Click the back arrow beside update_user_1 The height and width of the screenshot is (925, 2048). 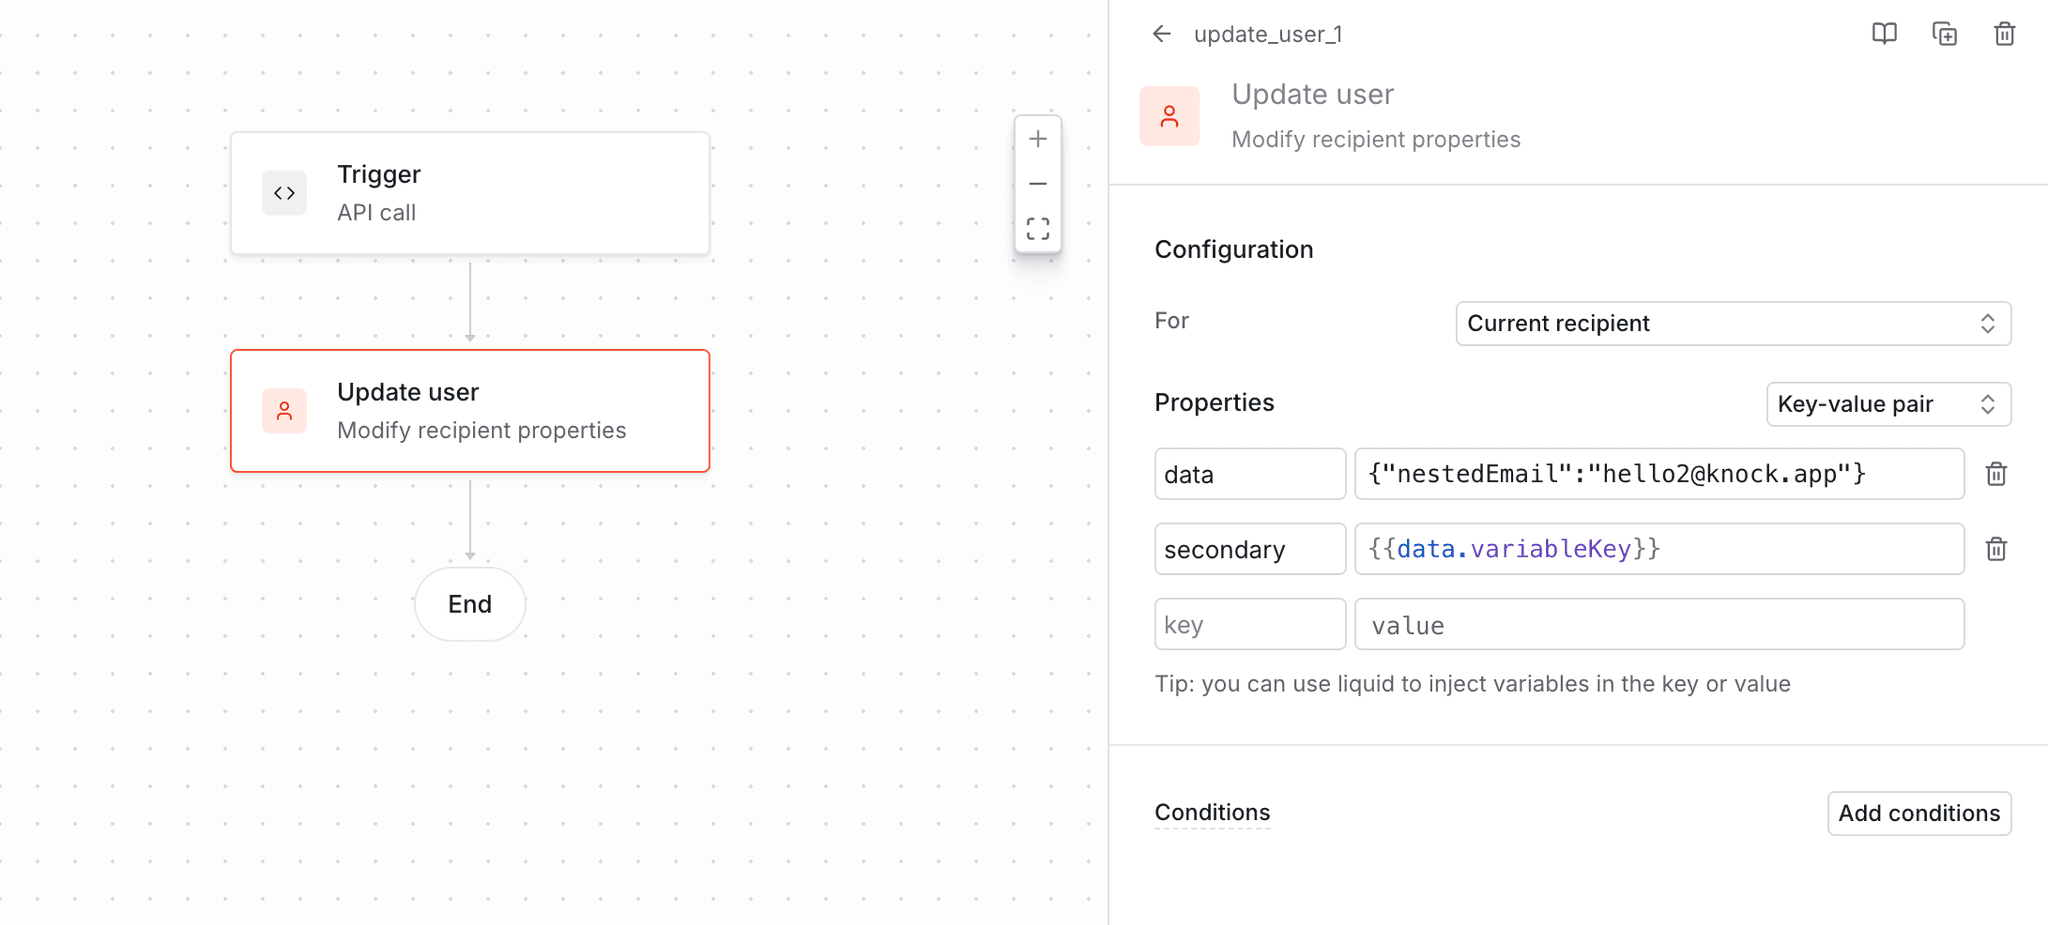(1161, 33)
